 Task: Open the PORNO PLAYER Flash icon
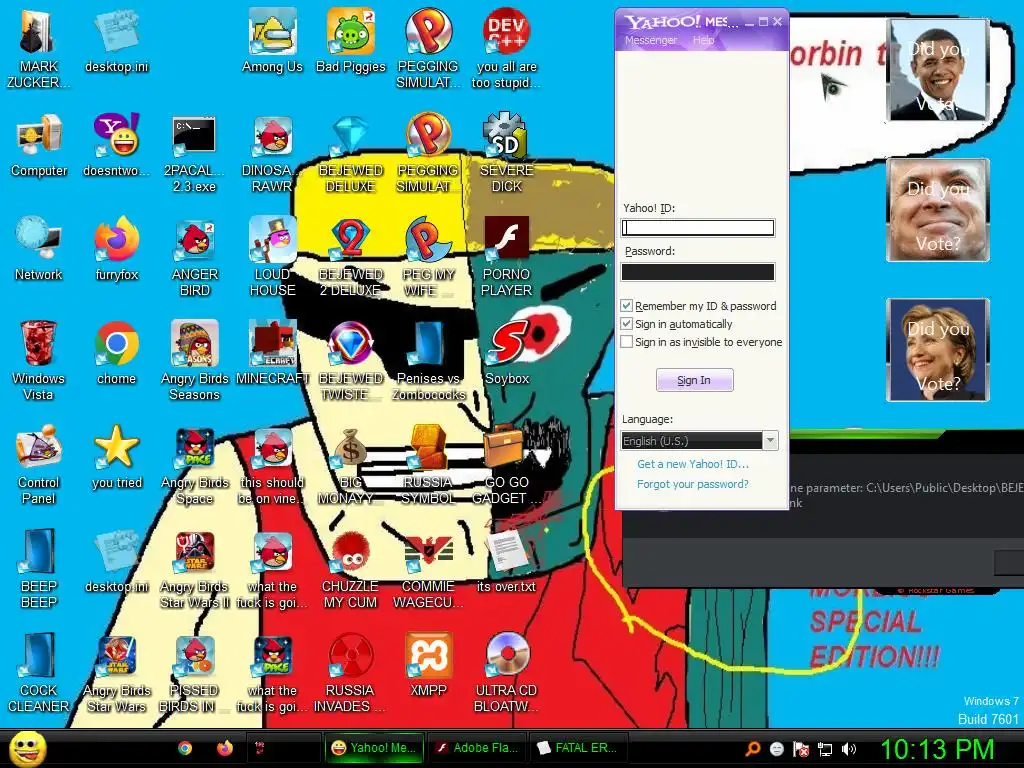click(x=507, y=257)
